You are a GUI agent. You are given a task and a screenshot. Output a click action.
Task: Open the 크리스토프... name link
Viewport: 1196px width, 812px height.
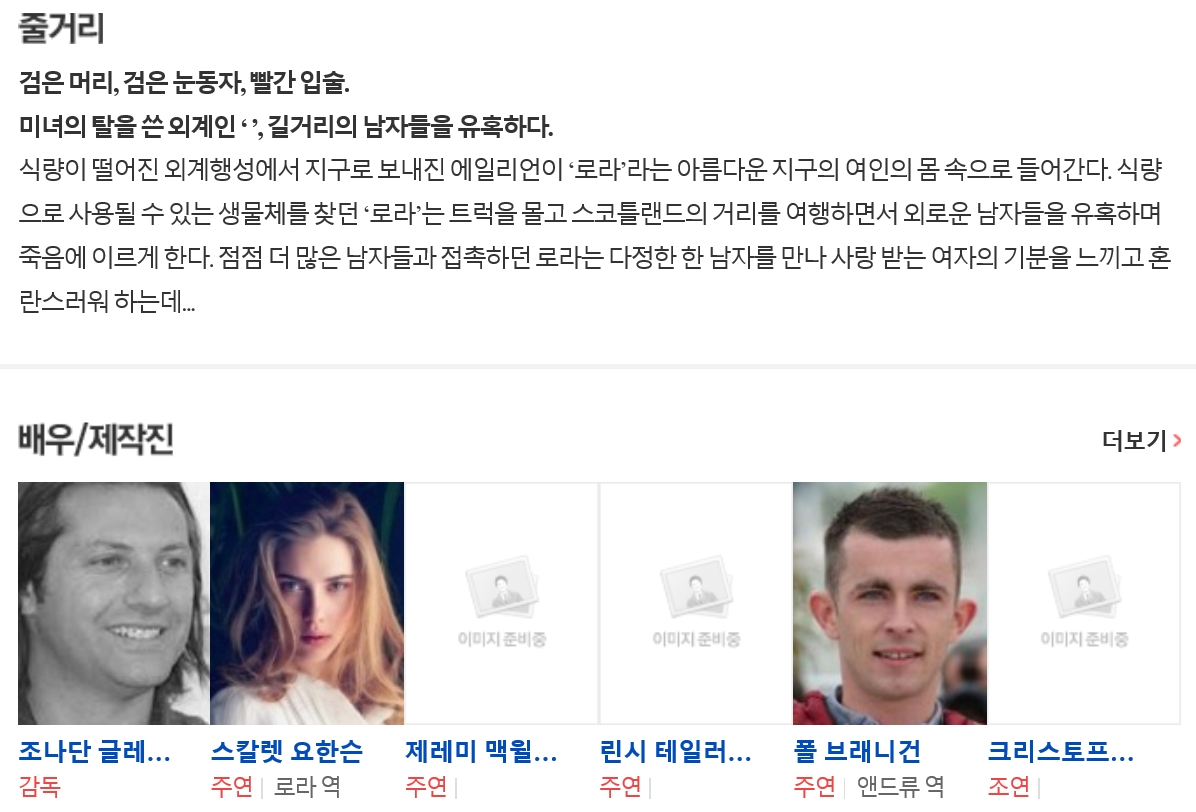pos(1061,752)
